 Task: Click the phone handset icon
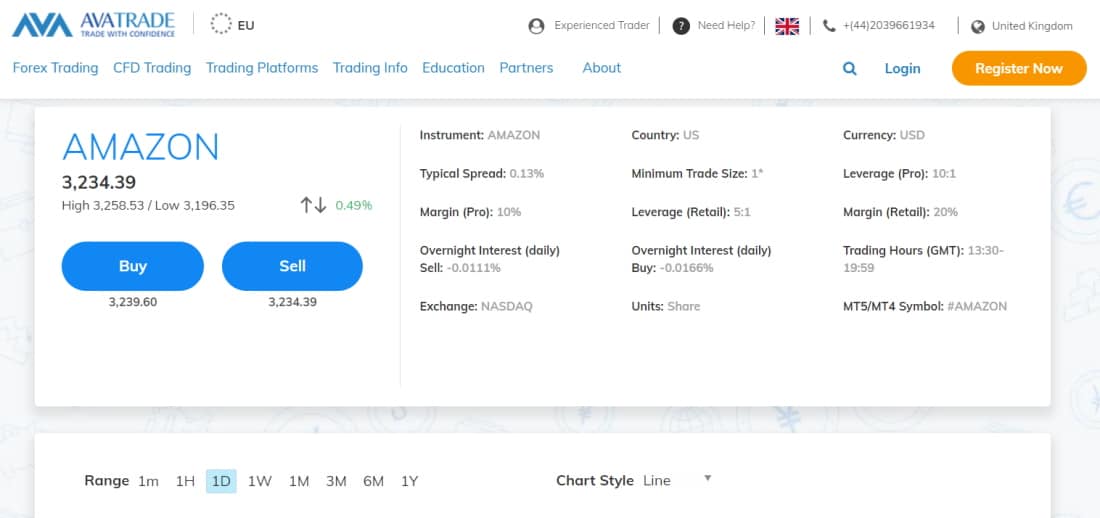pyautogui.click(x=829, y=26)
